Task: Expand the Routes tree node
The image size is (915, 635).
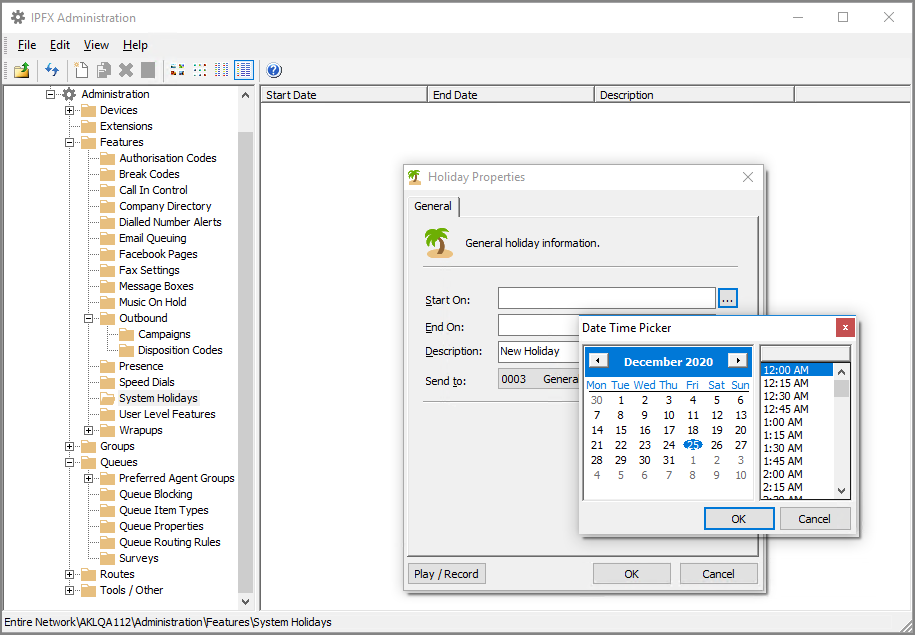Action: 69,574
